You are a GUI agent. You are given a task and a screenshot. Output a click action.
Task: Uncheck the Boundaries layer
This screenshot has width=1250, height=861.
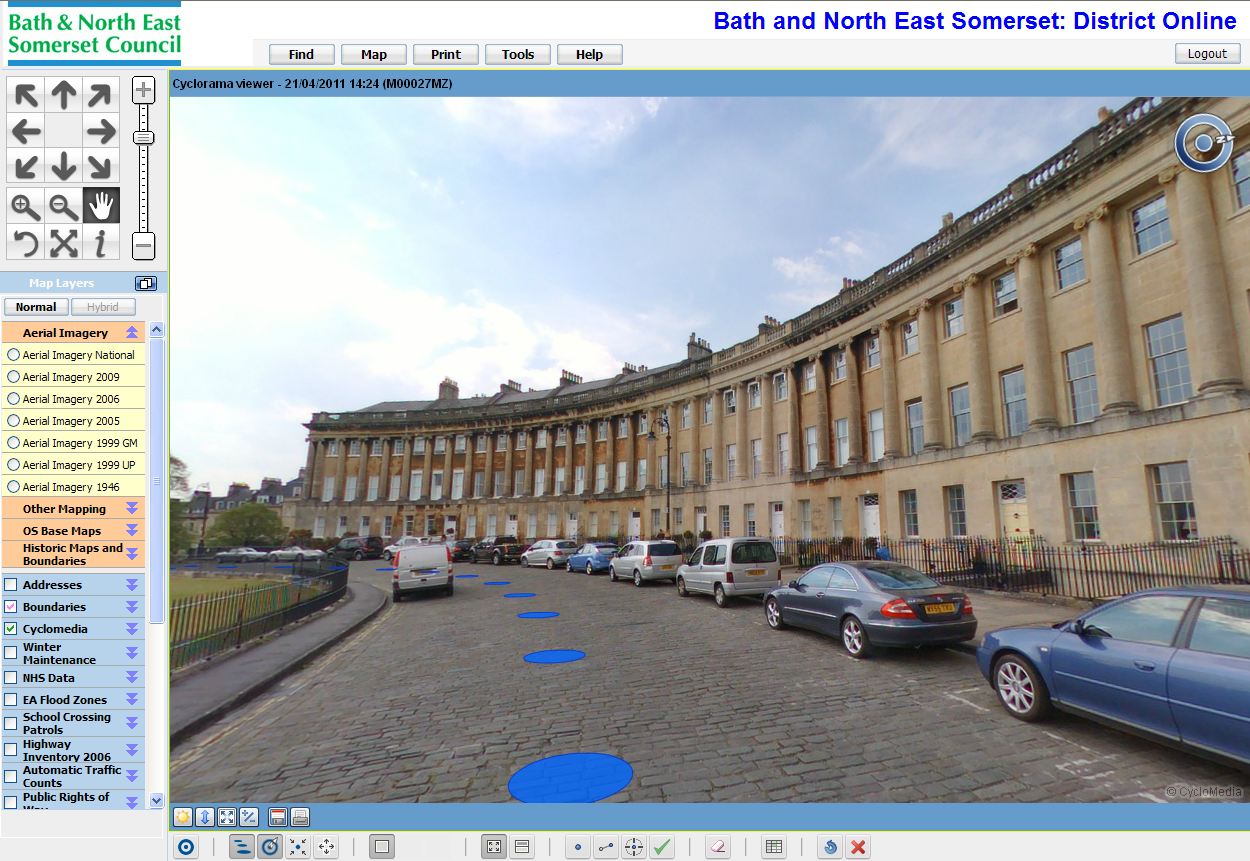coord(11,606)
